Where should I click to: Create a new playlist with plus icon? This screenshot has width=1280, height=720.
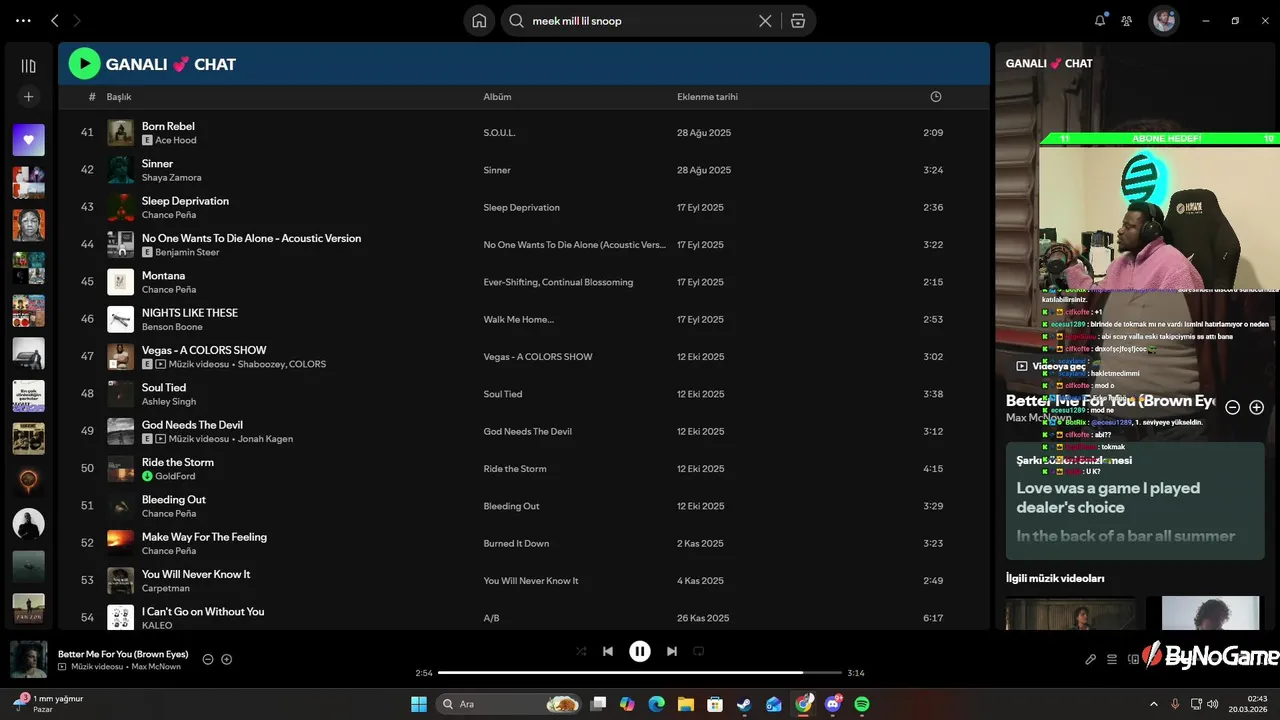(28, 97)
